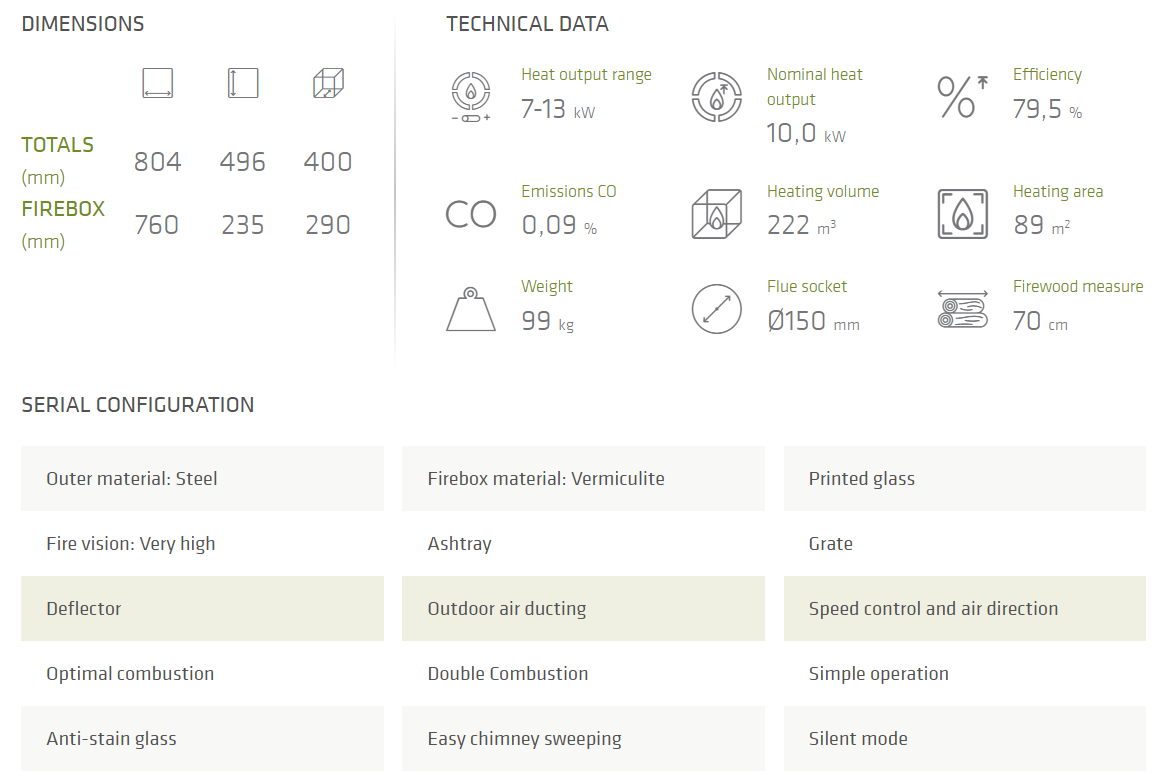This screenshot has width=1156, height=781.
Task: Click the nominal heat output icon
Action: point(716,97)
